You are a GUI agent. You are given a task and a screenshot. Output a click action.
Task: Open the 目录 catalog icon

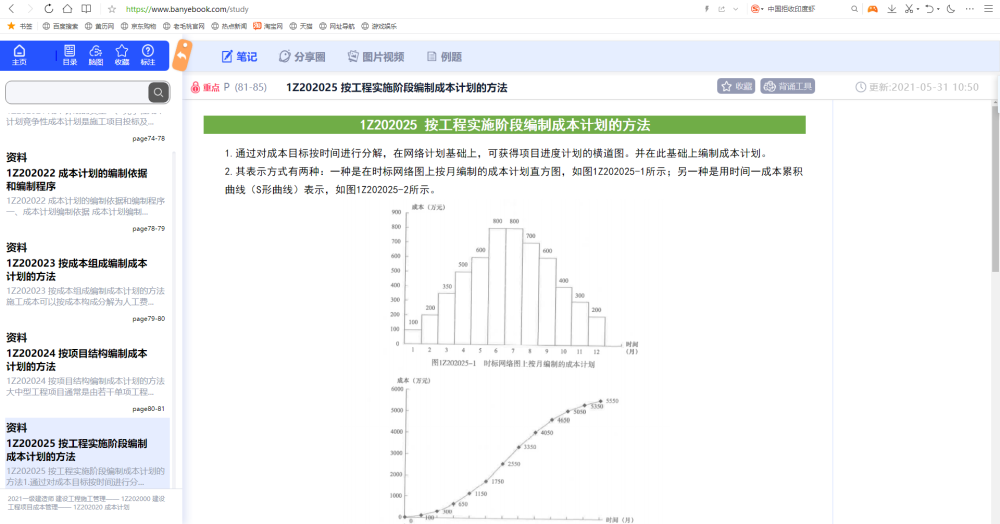69,55
